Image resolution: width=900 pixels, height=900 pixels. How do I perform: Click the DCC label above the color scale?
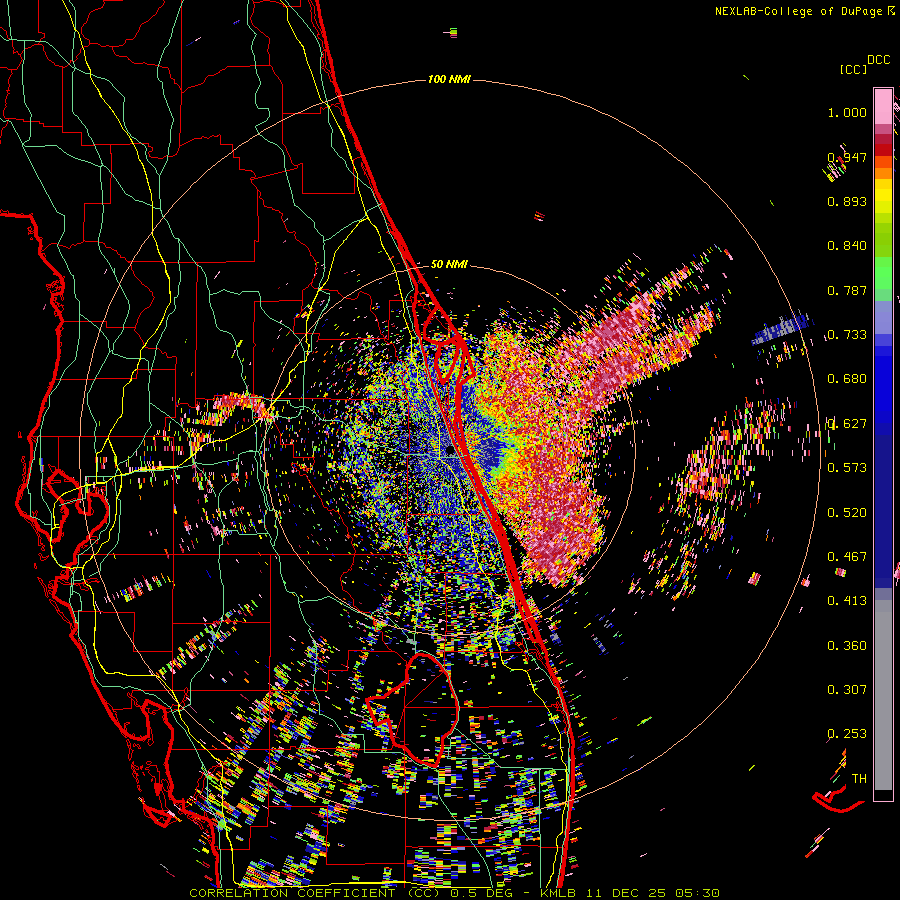[x=879, y=60]
